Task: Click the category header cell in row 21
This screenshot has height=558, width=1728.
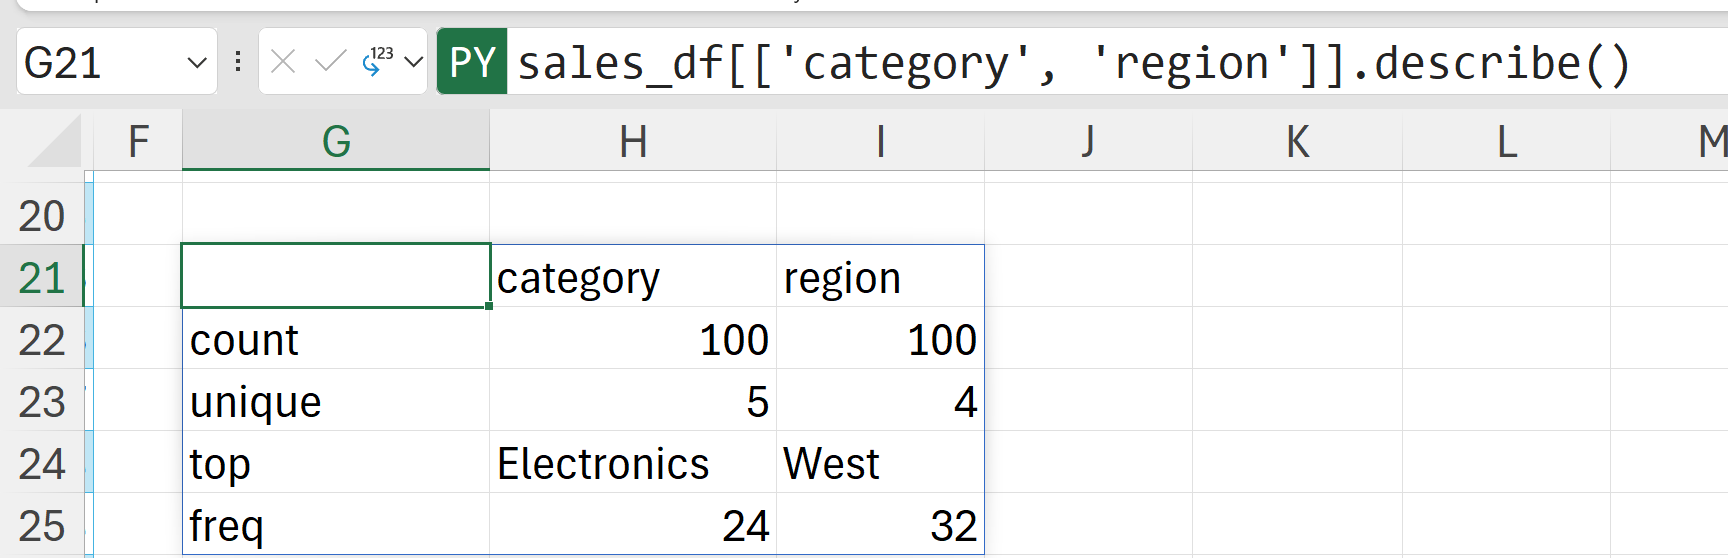Action: (632, 278)
